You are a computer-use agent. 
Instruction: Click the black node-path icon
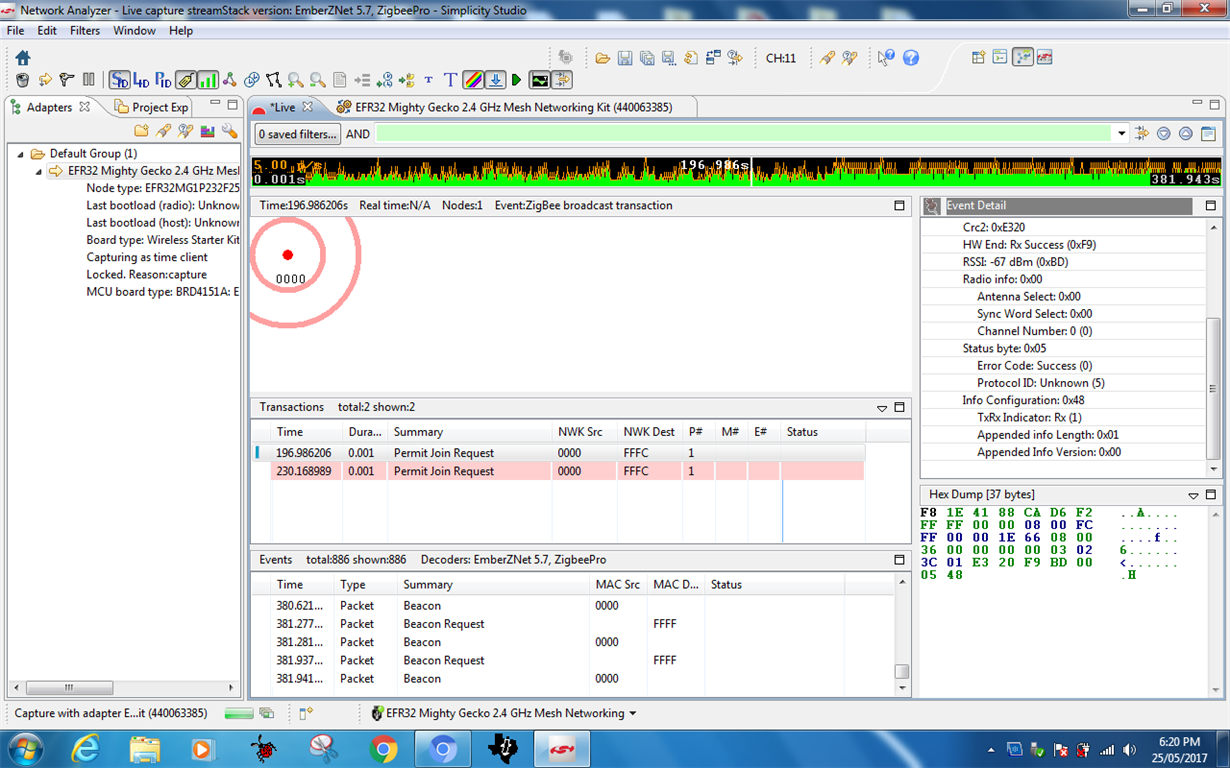(274, 80)
